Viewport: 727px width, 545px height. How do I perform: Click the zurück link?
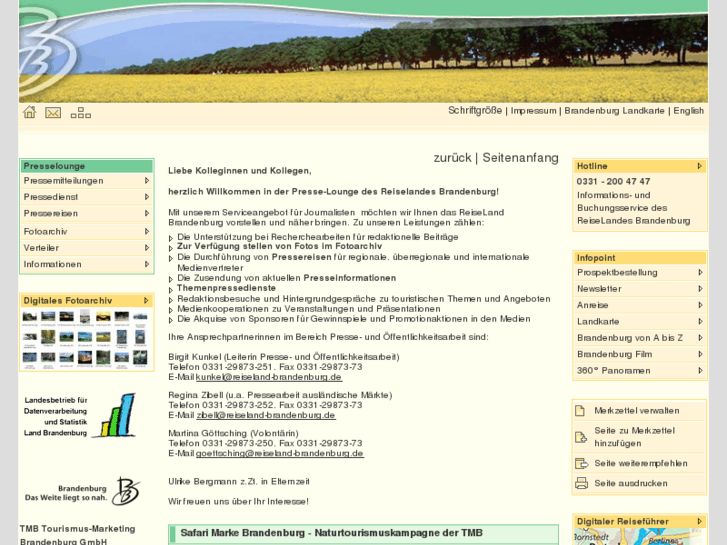tap(452, 158)
